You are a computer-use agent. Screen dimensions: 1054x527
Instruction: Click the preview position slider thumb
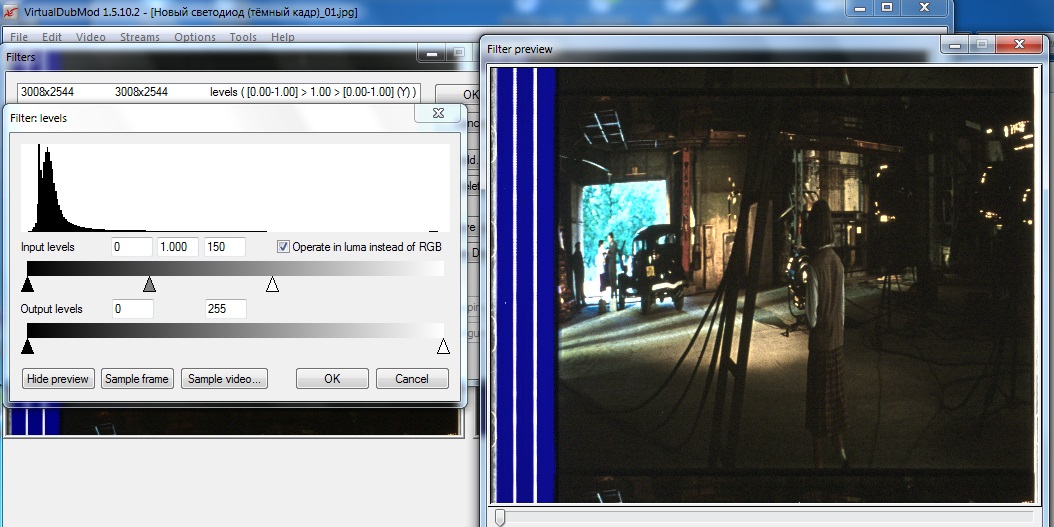[500, 516]
